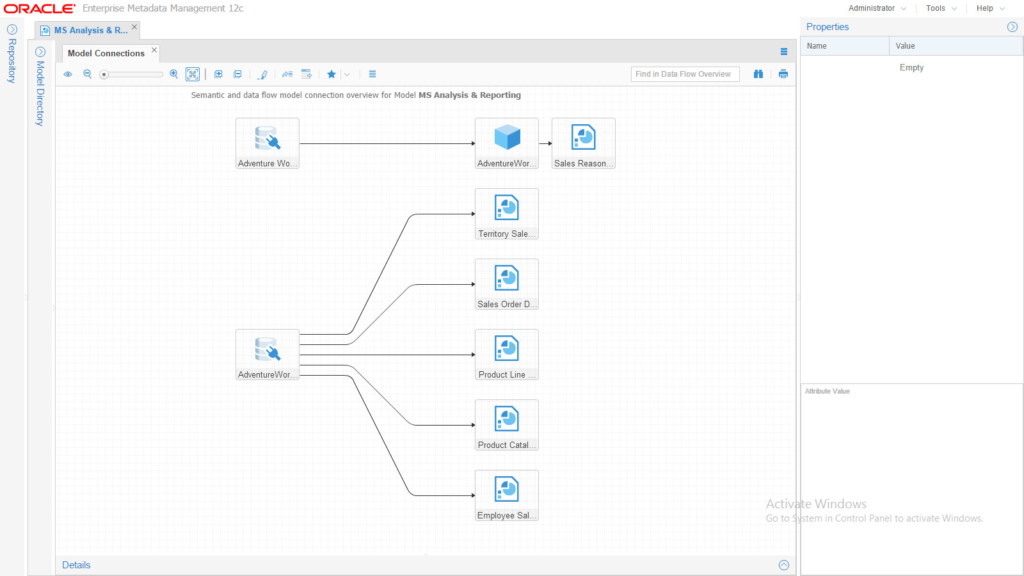
Task: Click the fit to content icon
Action: [193, 74]
